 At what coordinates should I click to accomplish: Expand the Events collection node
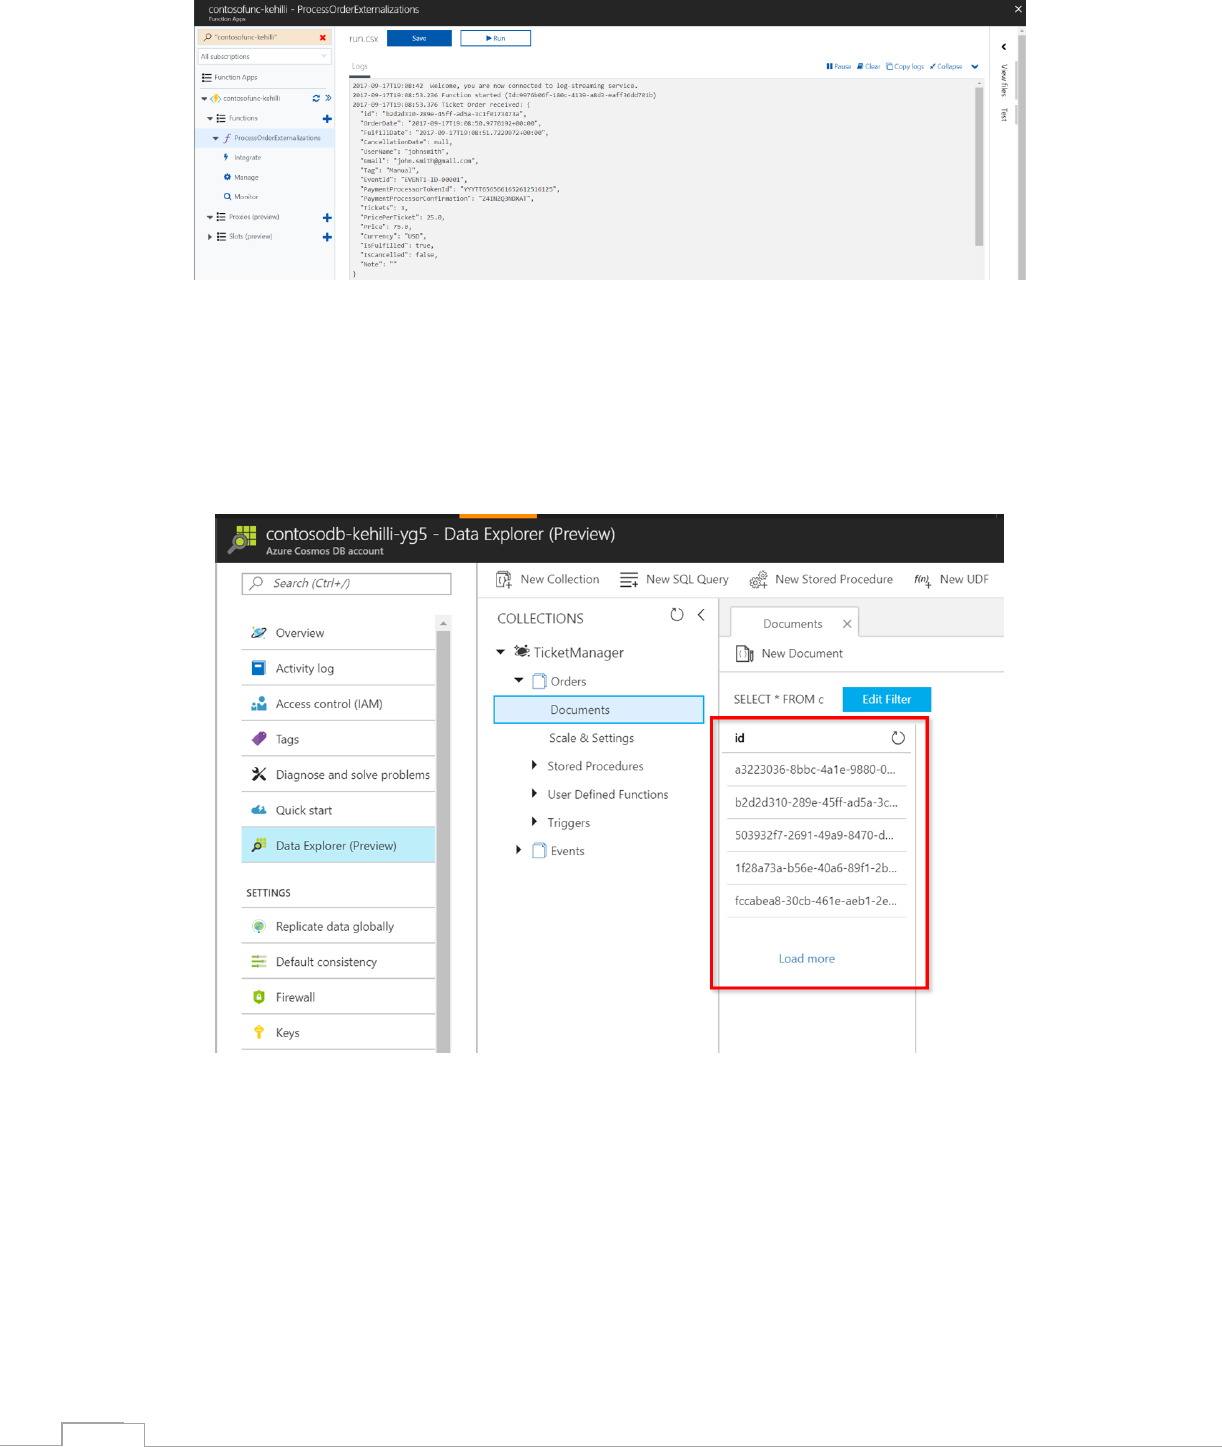pos(518,850)
